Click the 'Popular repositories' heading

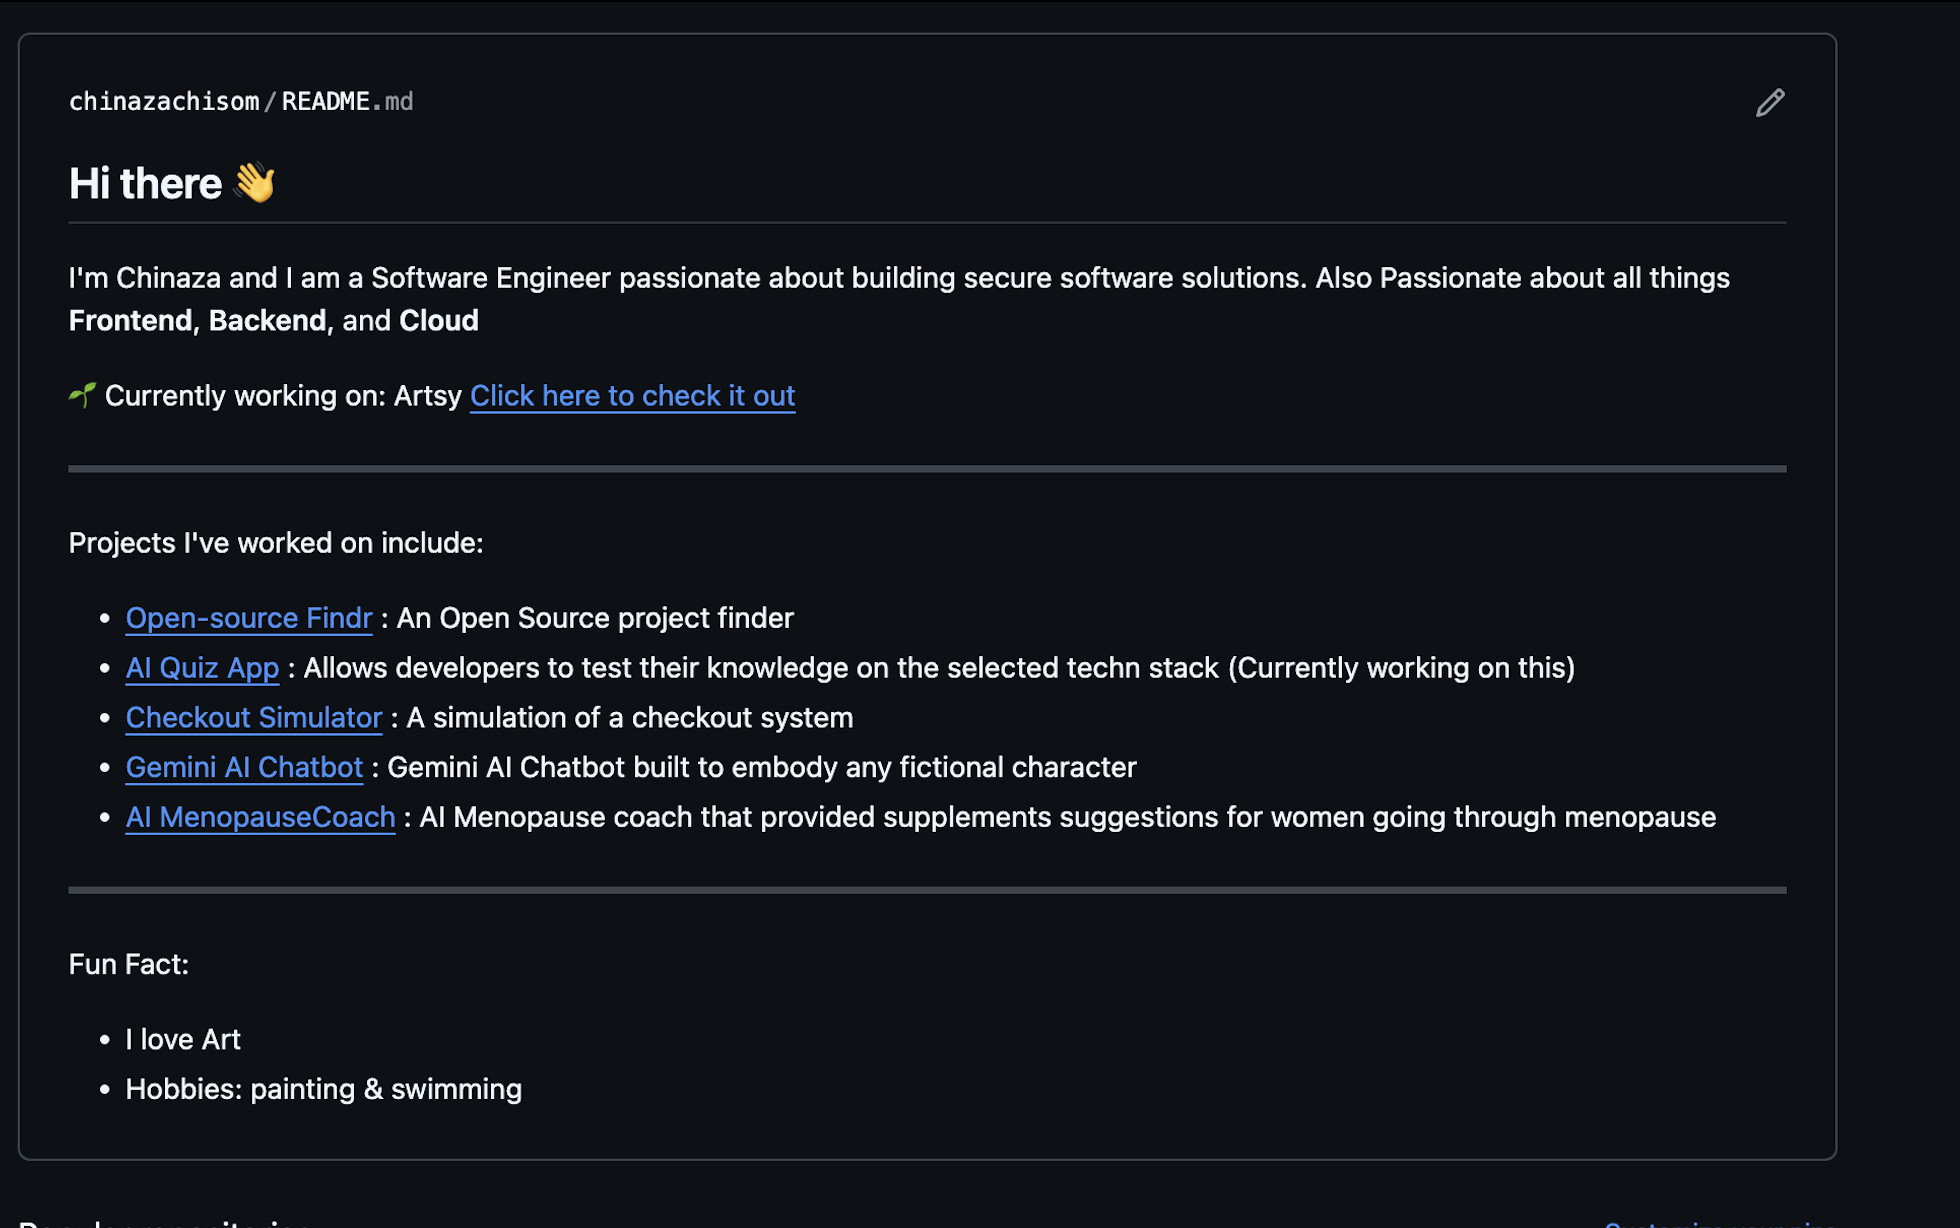165,1222
